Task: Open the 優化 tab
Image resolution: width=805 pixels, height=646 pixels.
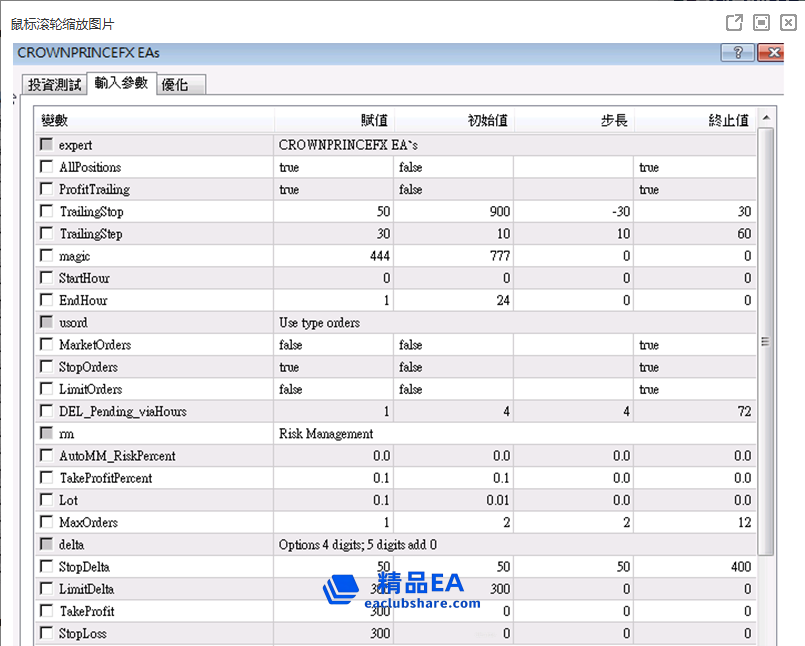Action: (175, 85)
